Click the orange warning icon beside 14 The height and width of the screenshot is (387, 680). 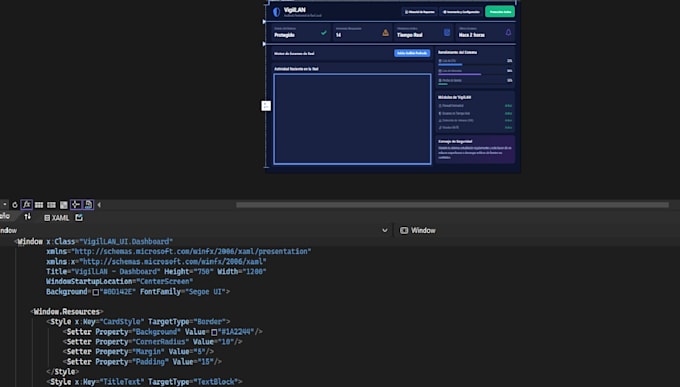385,33
